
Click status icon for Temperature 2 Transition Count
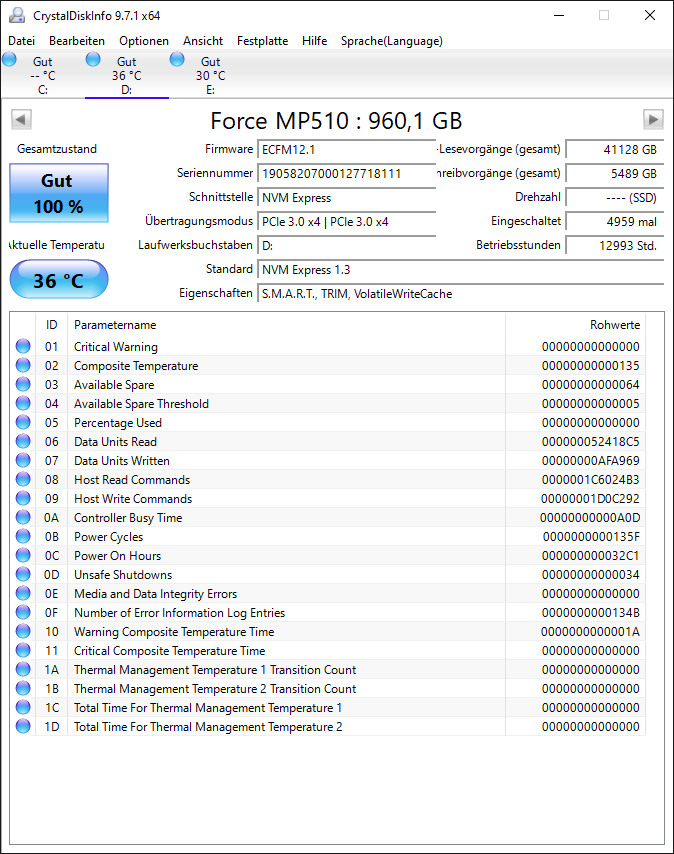[x=23, y=688]
